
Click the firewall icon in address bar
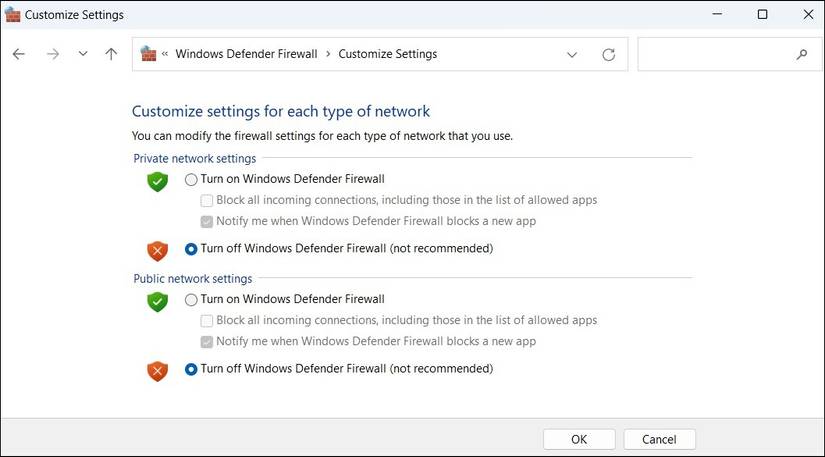[x=149, y=54]
